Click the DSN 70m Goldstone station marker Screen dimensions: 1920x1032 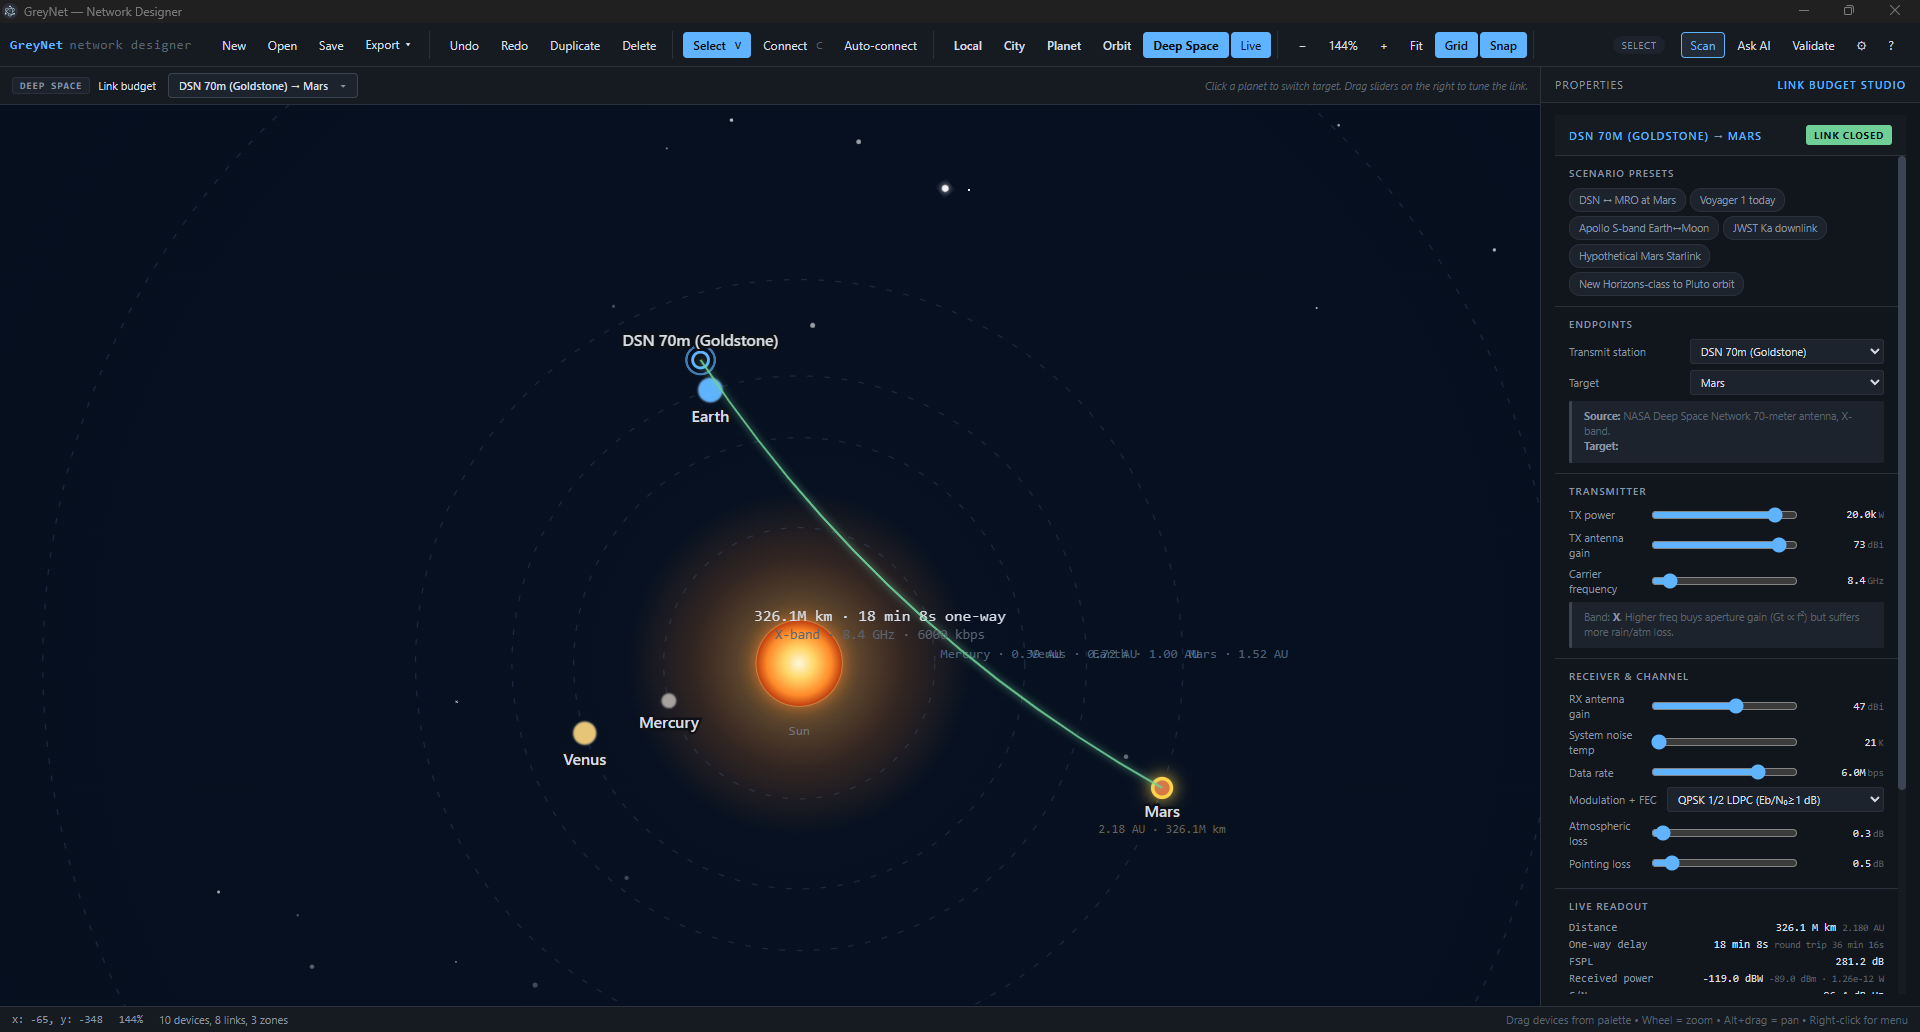pyautogui.click(x=700, y=360)
